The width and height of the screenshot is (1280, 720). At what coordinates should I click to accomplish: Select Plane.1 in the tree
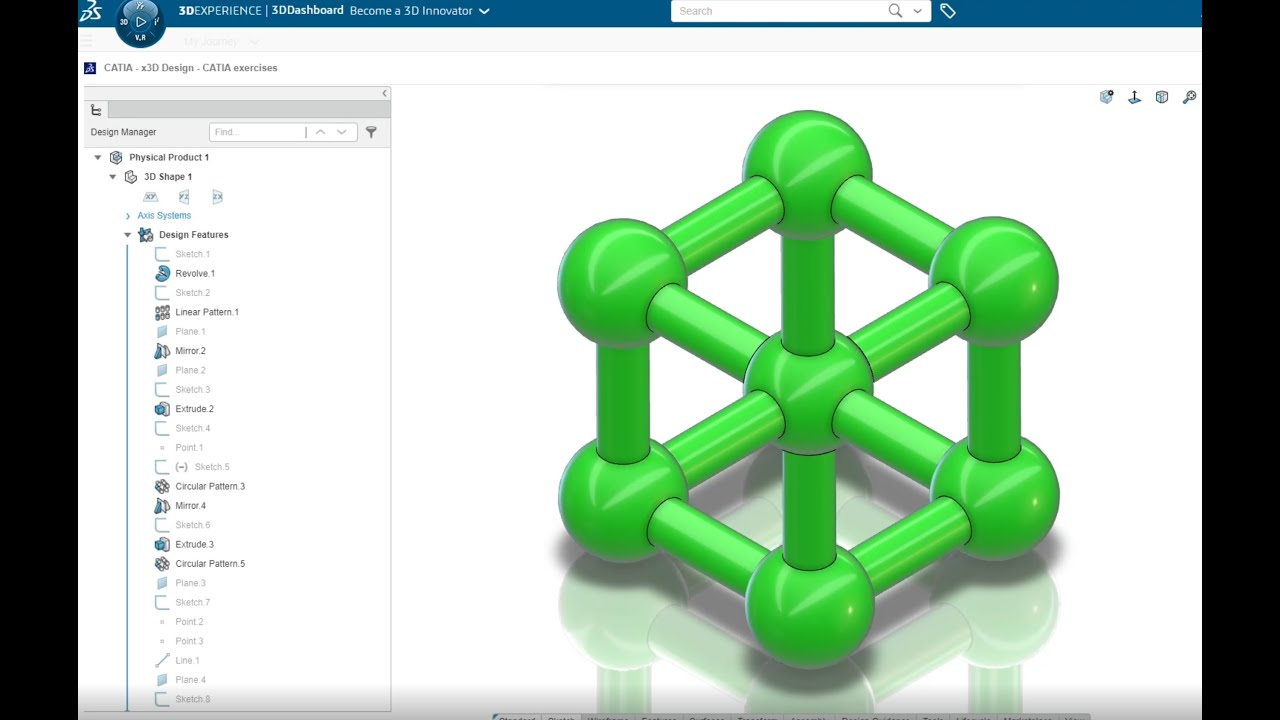coord(190,332)
